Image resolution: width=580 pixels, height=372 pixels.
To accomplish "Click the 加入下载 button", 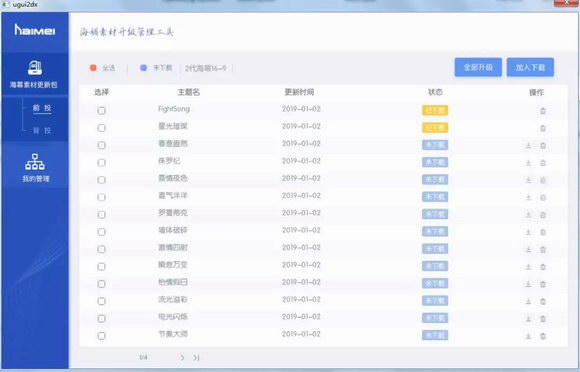I will pos(530,67).
